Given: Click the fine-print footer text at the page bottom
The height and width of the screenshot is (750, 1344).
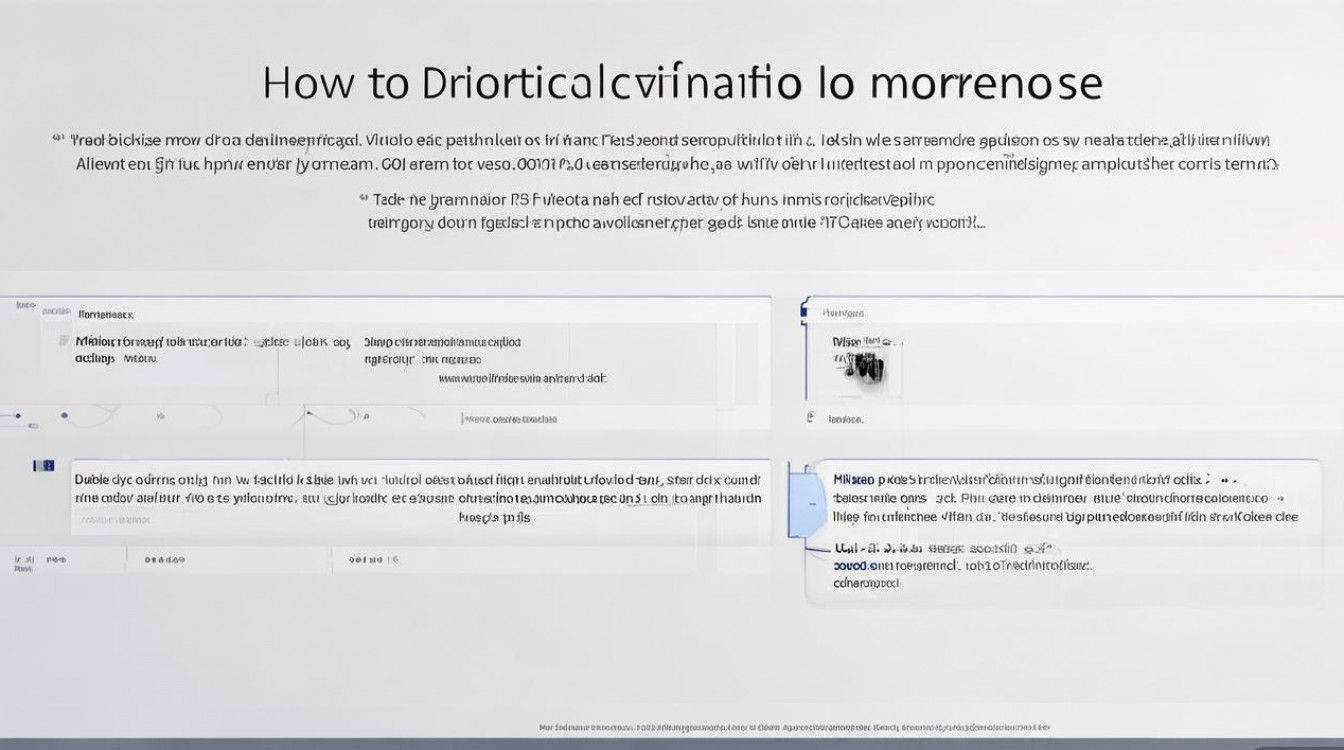Looking at the screenshot, I should (794, 728).
